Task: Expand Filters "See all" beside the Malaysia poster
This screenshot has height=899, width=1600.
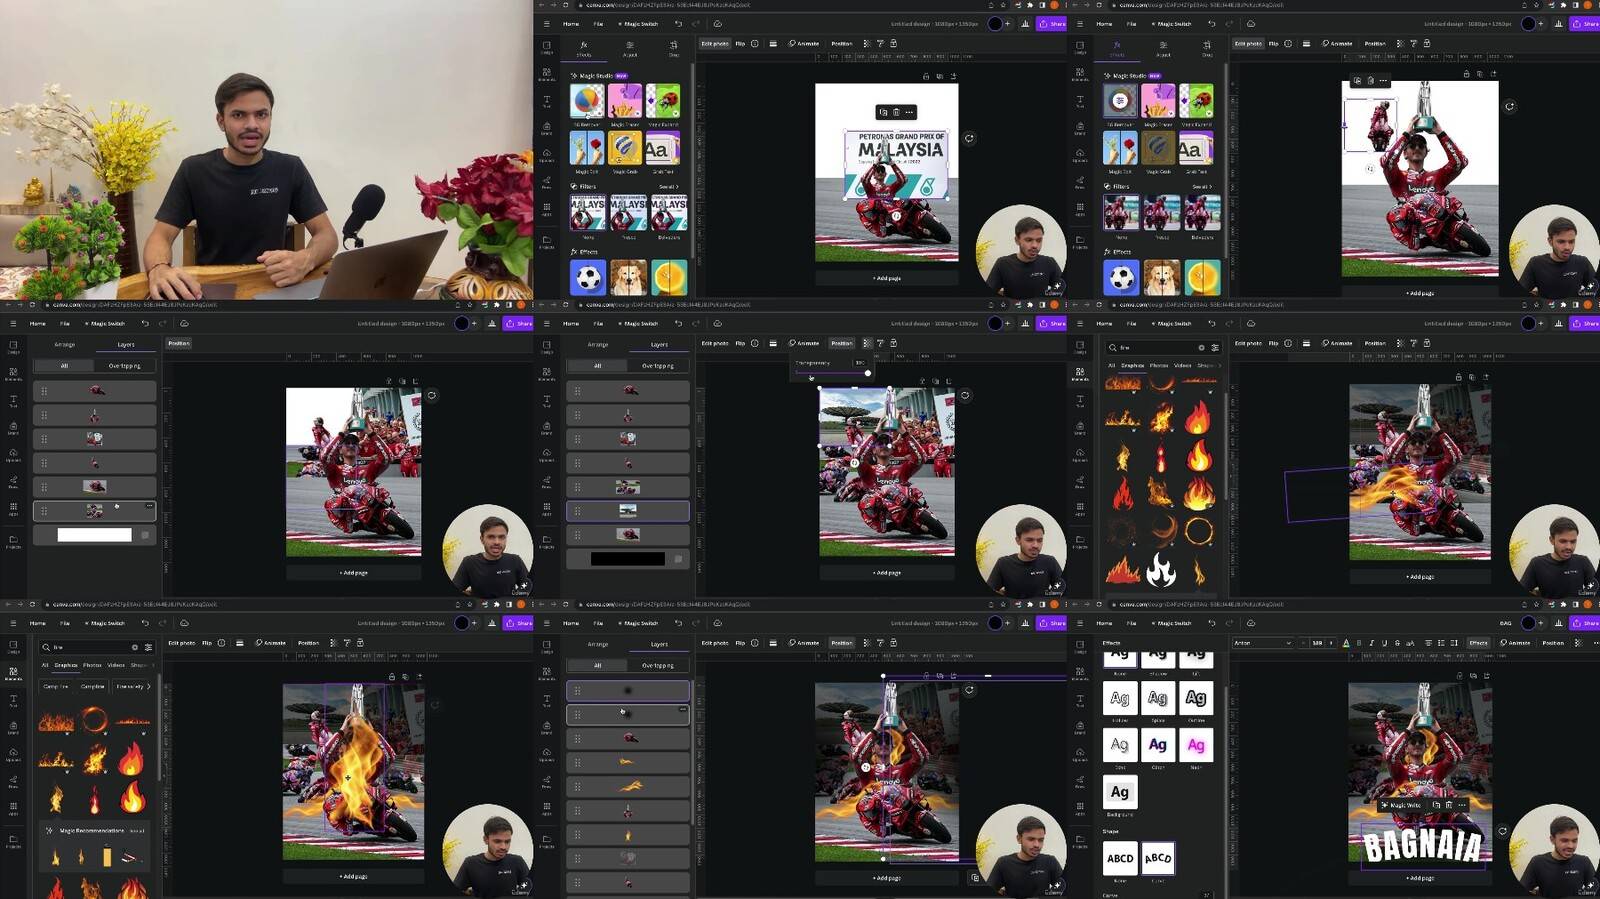Action: [668, 187]
